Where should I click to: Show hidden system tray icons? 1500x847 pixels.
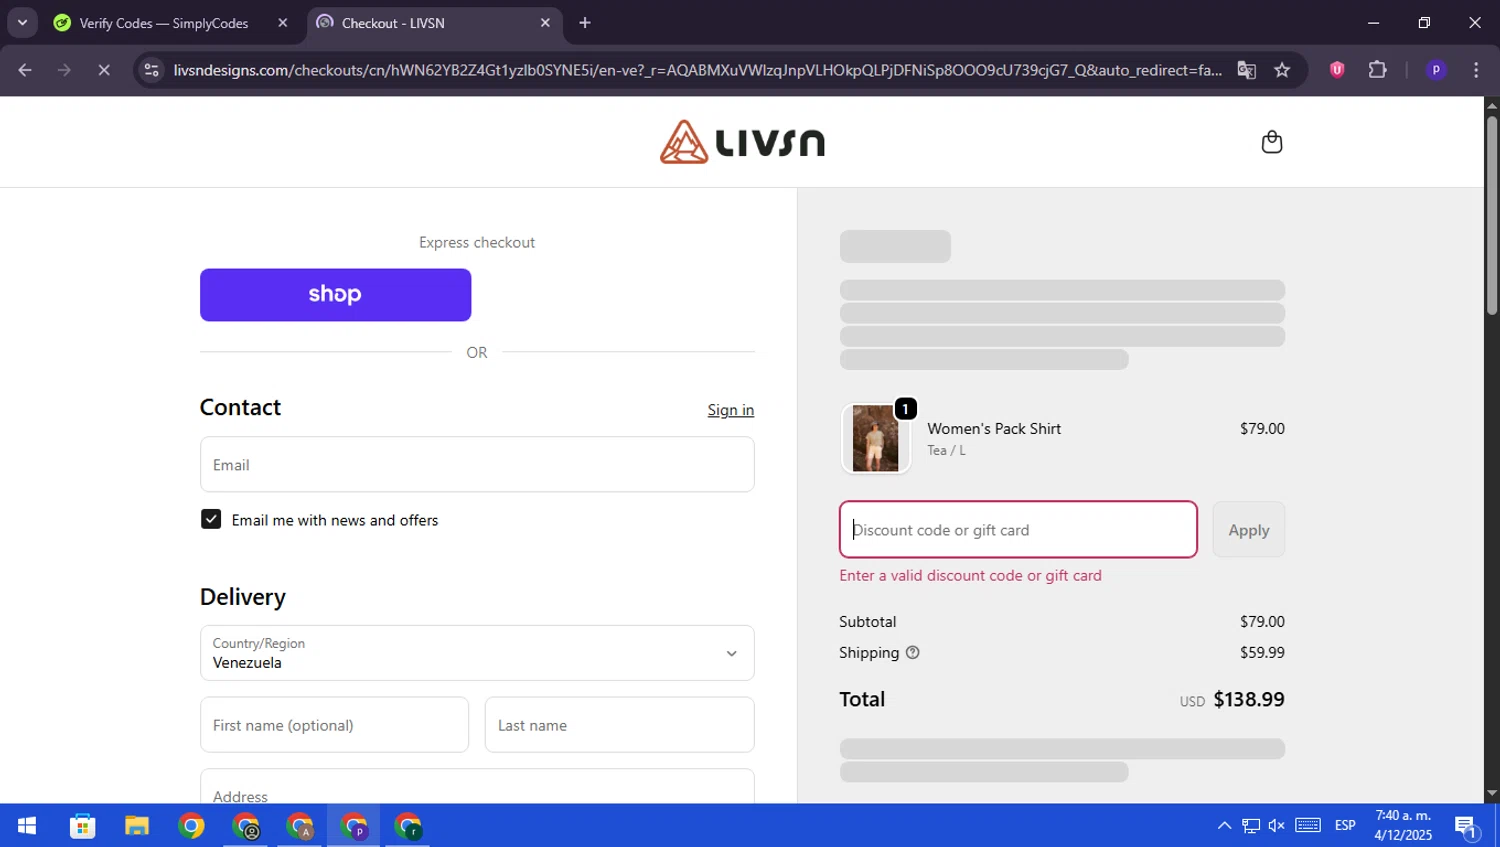[x=1224, y=826]
